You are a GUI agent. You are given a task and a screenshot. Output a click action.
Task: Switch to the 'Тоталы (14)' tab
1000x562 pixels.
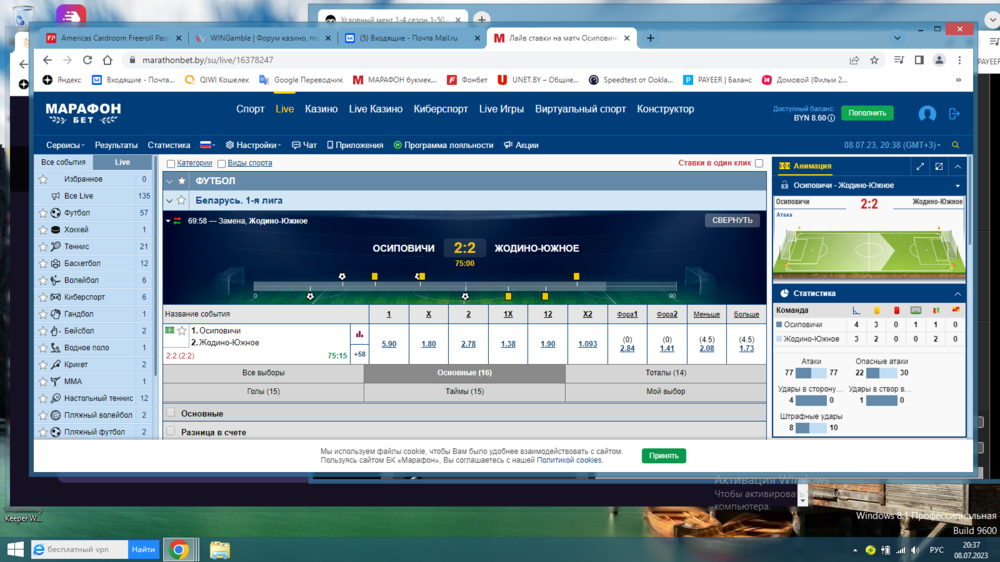click(665, 373)
